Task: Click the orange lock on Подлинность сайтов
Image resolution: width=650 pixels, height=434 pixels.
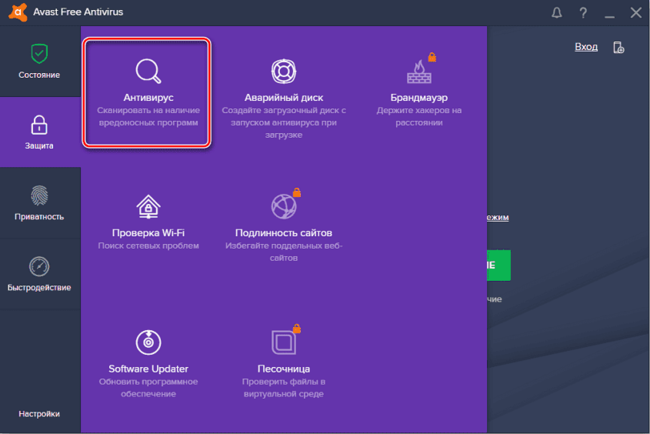Action: coord(297,192)
